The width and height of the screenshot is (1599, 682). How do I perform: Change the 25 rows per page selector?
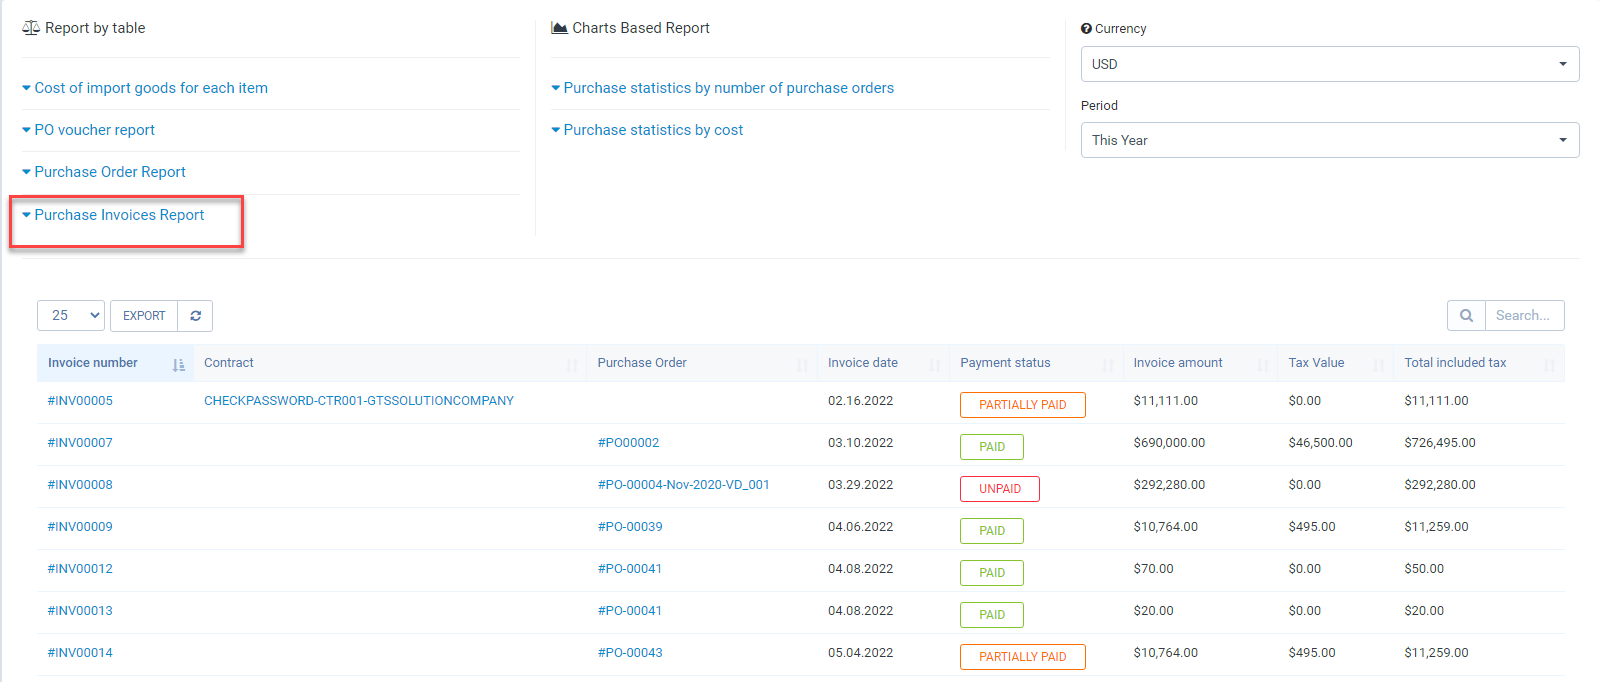pyautogui.click(x=71, y=316)
